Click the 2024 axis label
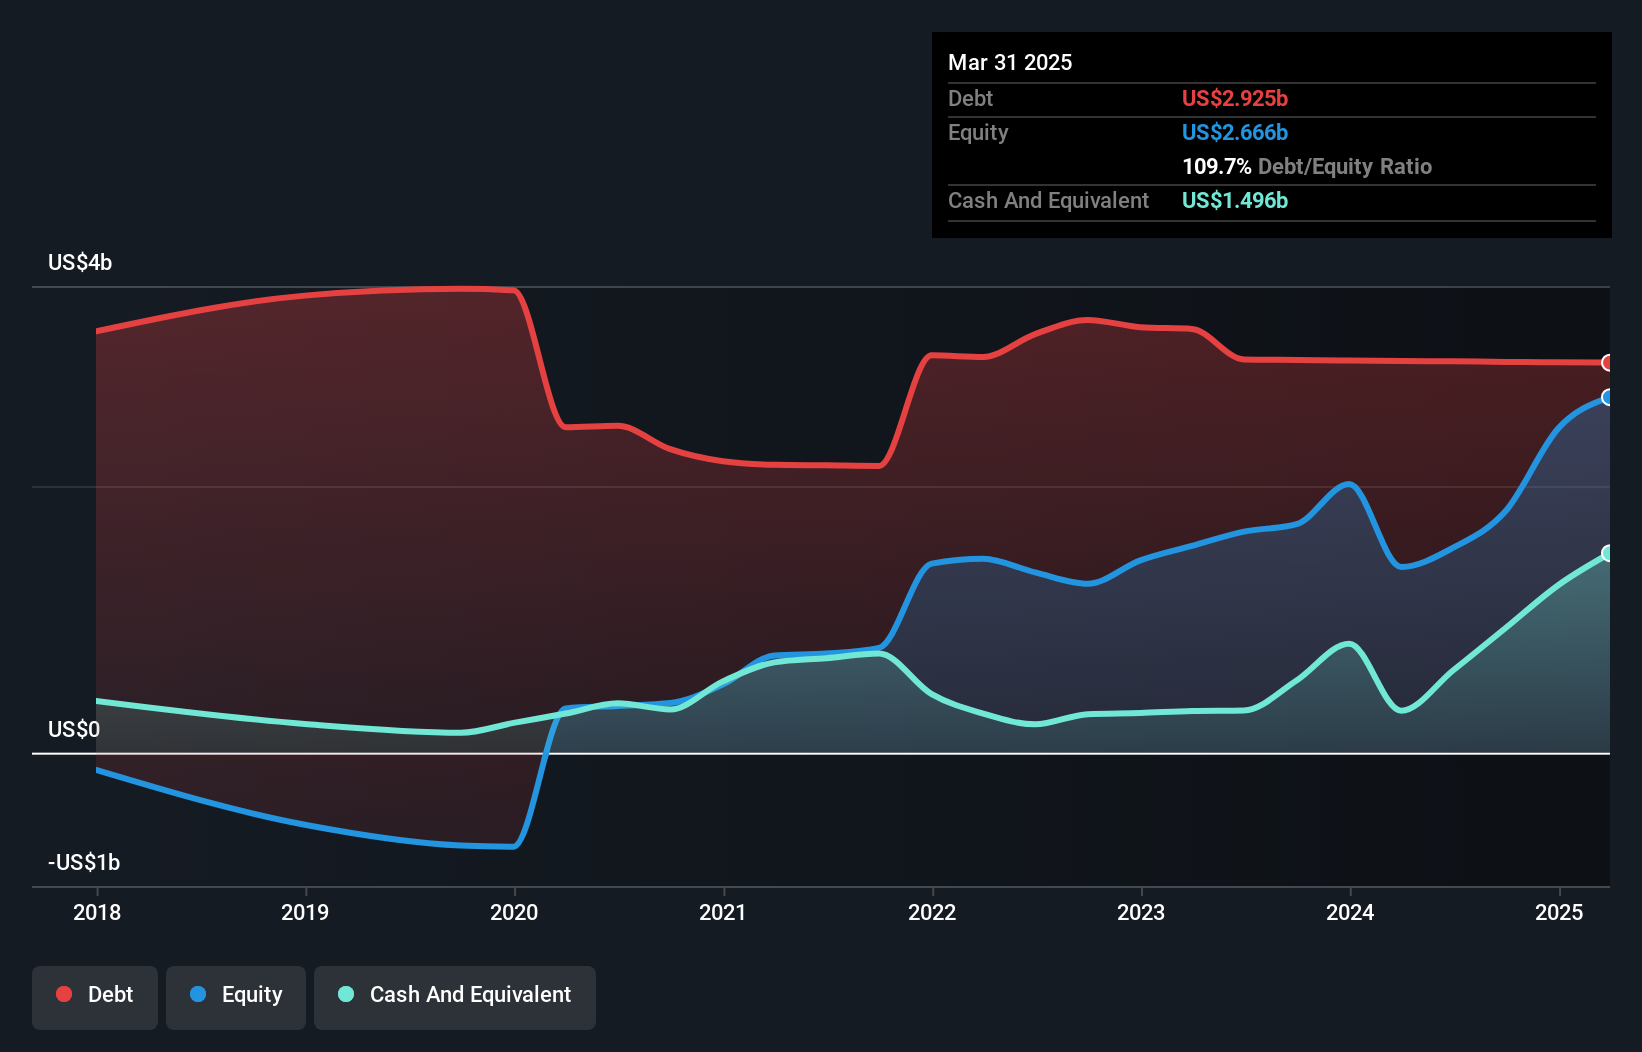 pos(1350,912)
